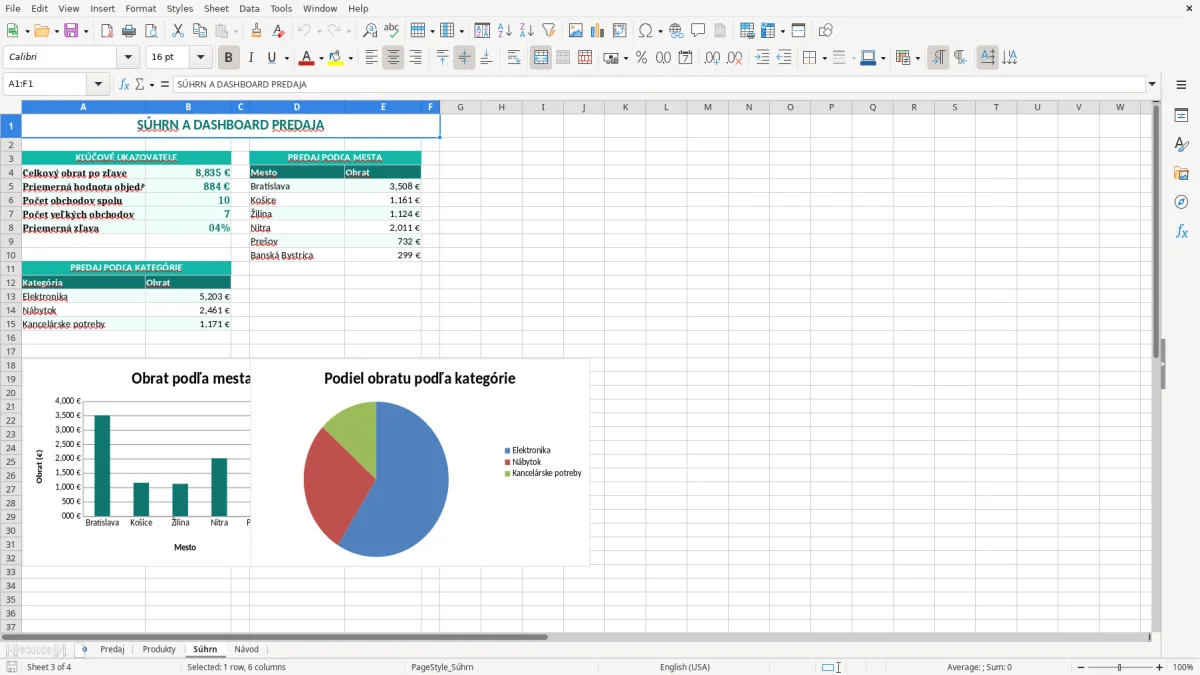
Task: Toggle Underline formatting
Action: (271, 58)
